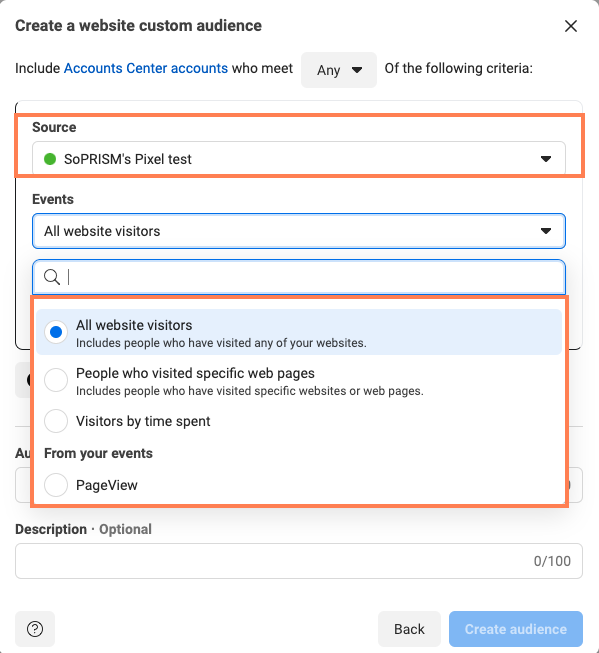The image size is (599, 653).
Task: Click the Source dropdown arrow
Action: (x=546, y=159)
